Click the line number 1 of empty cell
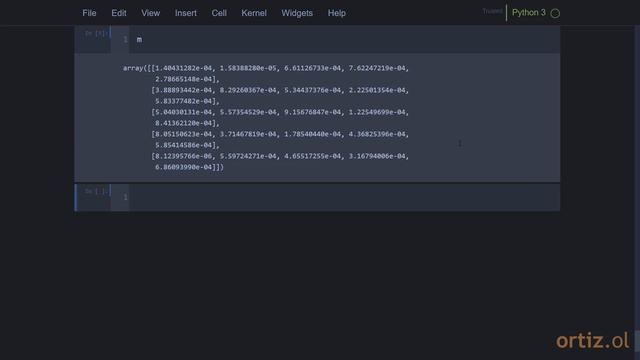The height and width of the screenshot is (360, 640). [125, 197]
